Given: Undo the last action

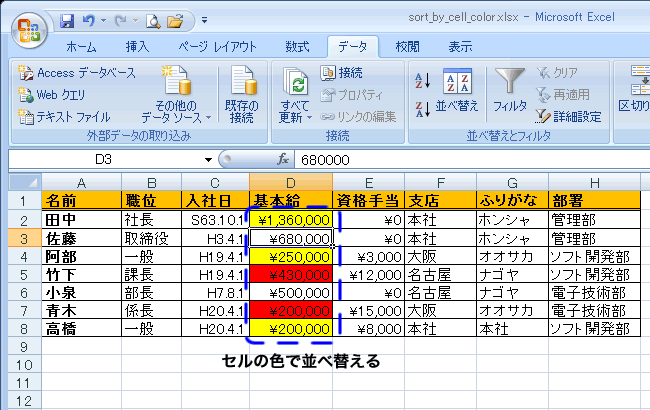Looking at the screenshot, I should (x=88, y=20).
